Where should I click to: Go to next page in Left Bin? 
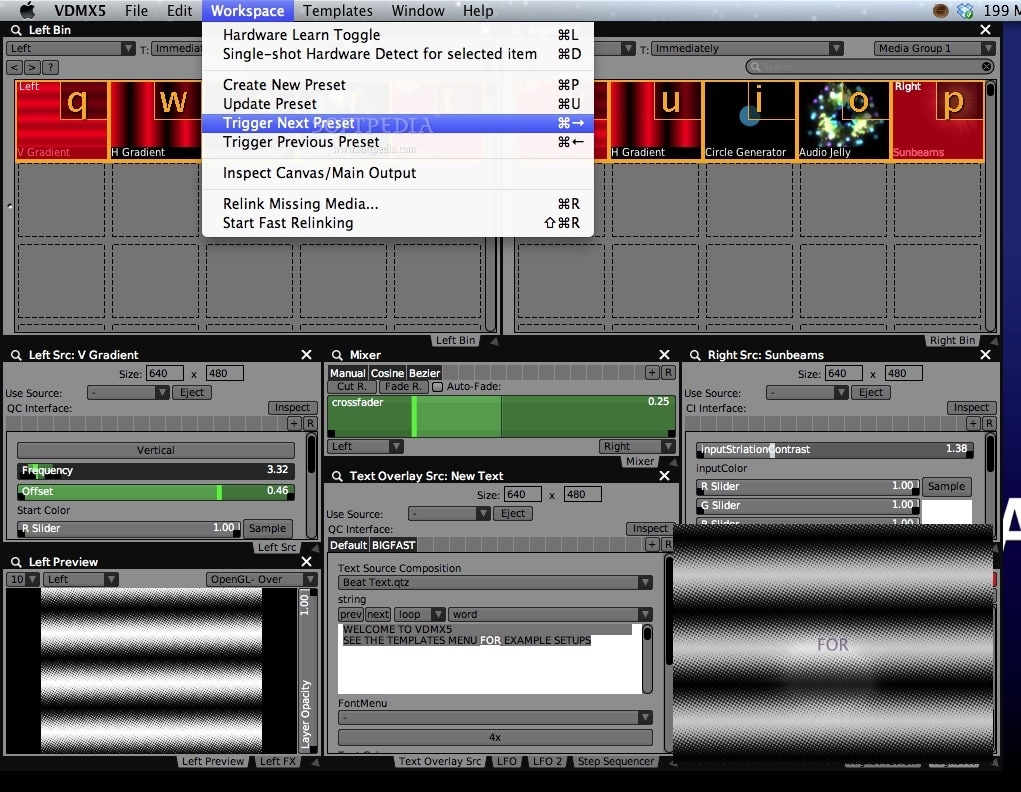click(x=32, y=67)
